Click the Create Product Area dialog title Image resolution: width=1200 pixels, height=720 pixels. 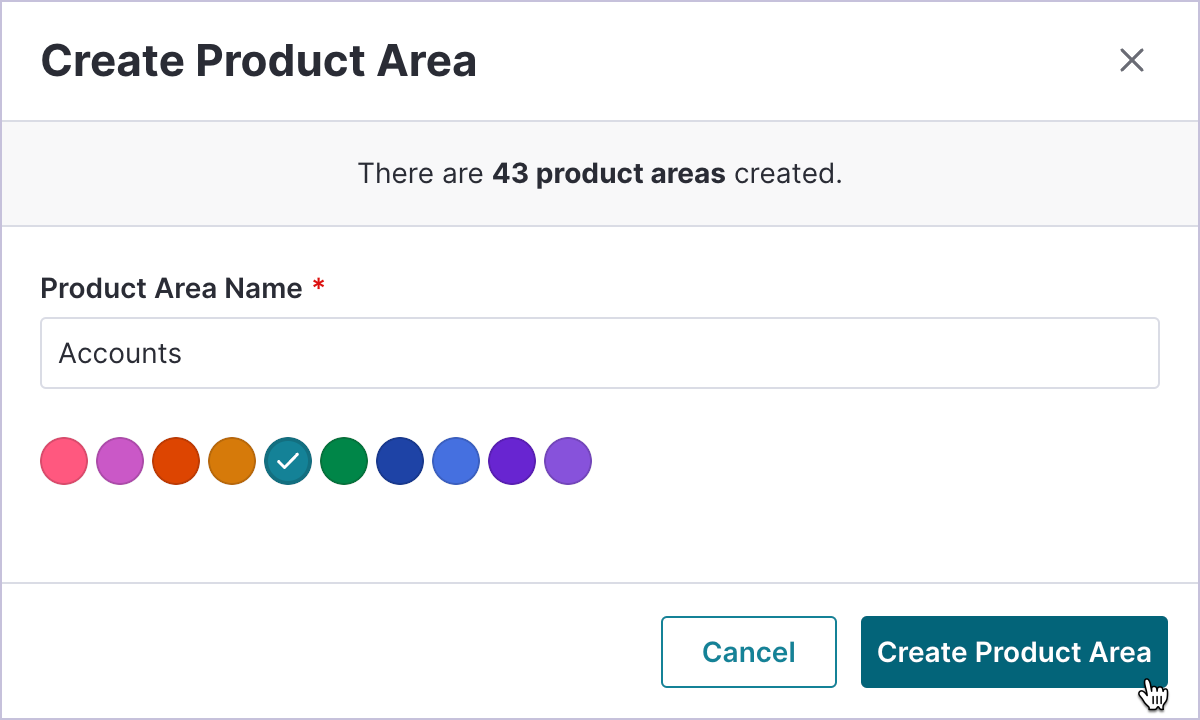pos(258,60)
